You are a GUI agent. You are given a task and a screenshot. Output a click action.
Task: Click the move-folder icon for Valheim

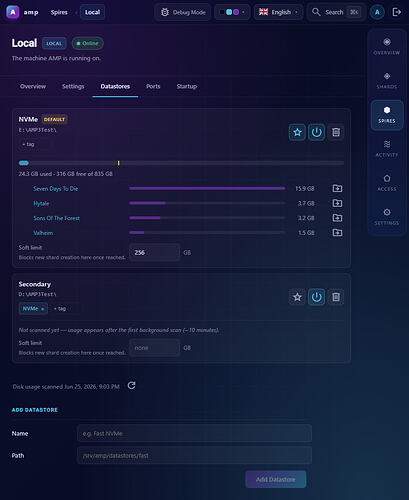pos(337,232)
